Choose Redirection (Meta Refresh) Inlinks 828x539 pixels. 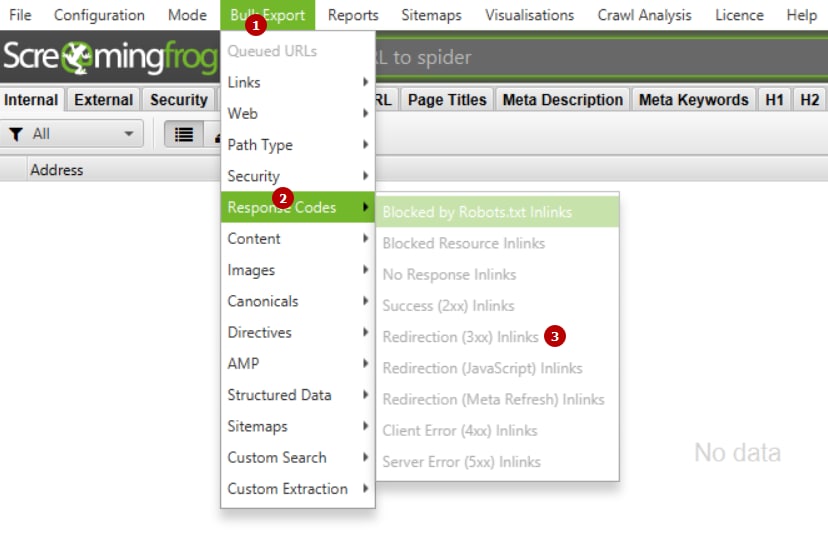click(497, 399)
